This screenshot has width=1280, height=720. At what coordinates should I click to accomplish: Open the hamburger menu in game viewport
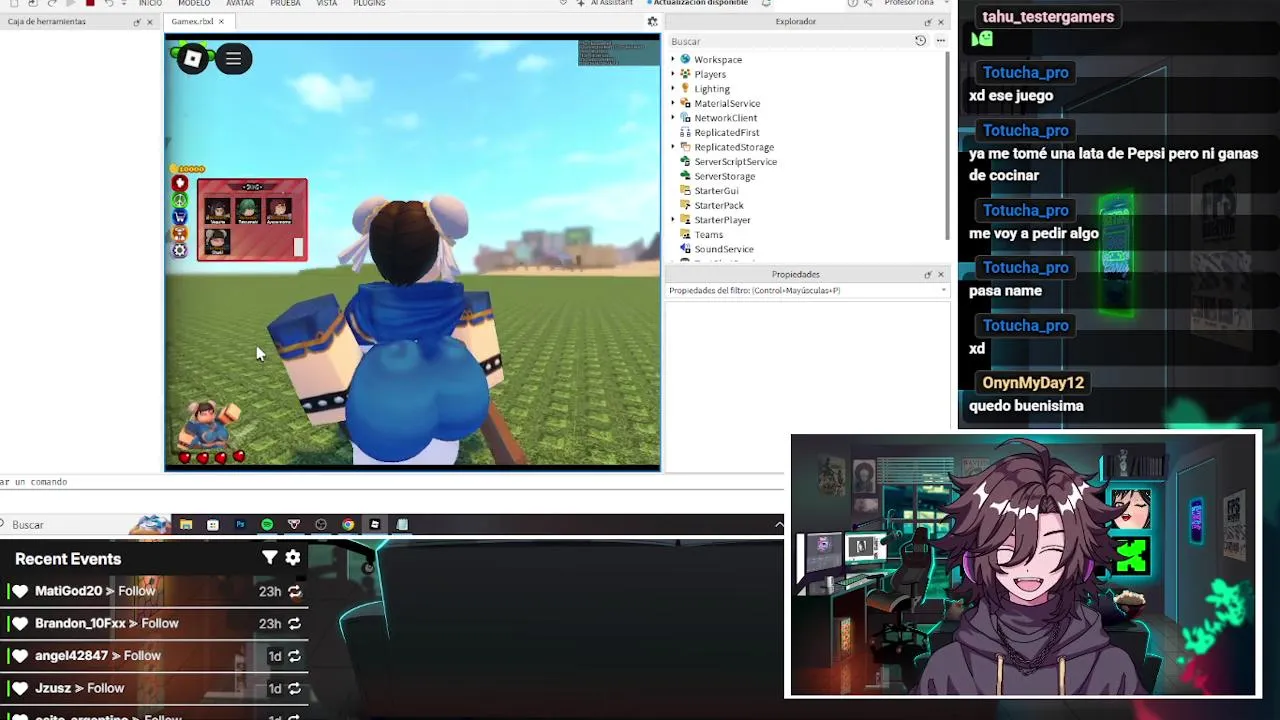233,59
